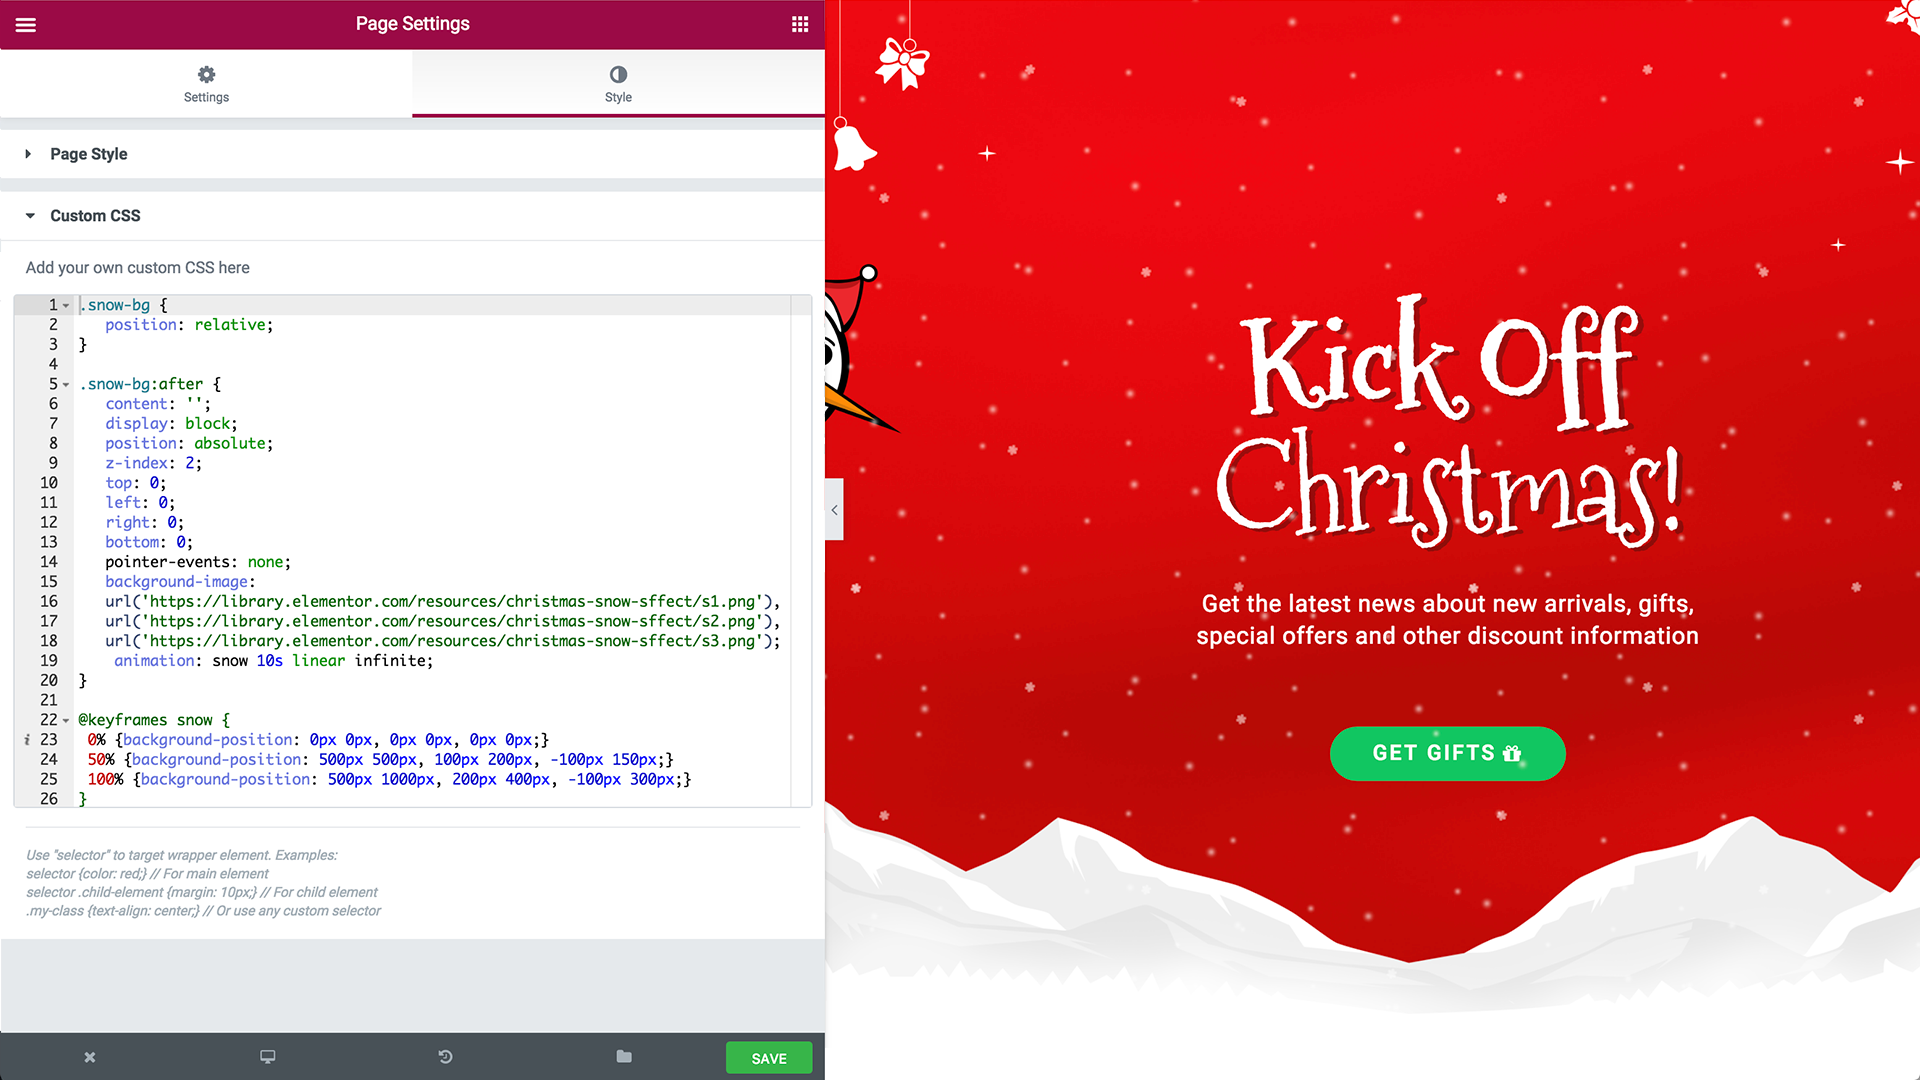Place cursor in animation line of CSS editor

300,661
